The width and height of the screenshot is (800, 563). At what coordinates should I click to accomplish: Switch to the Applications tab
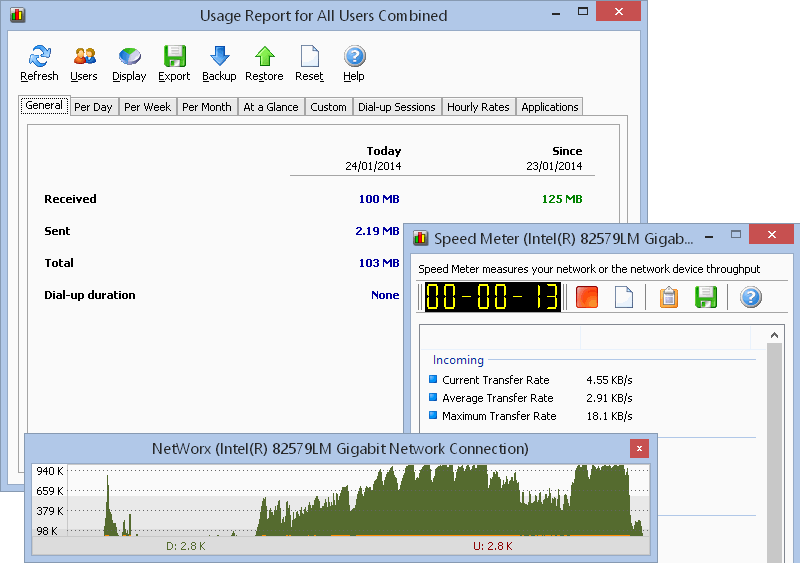[x=550, y=107]
